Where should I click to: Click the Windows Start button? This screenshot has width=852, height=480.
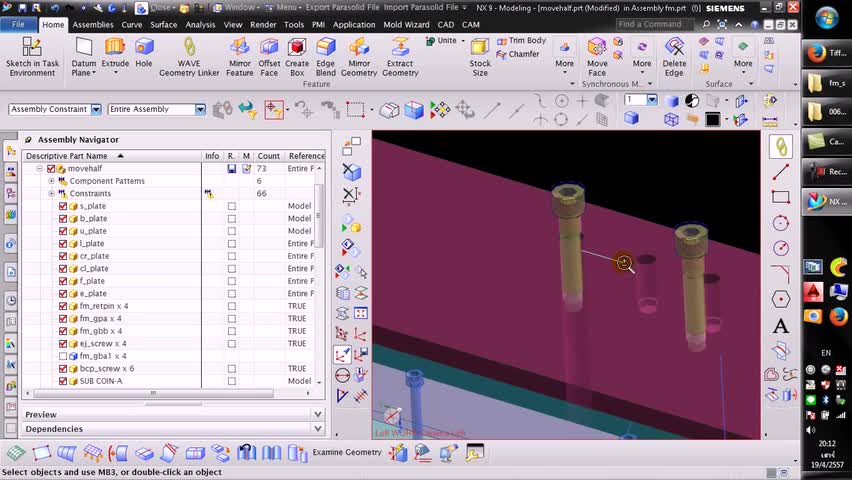tap(826, 18)
